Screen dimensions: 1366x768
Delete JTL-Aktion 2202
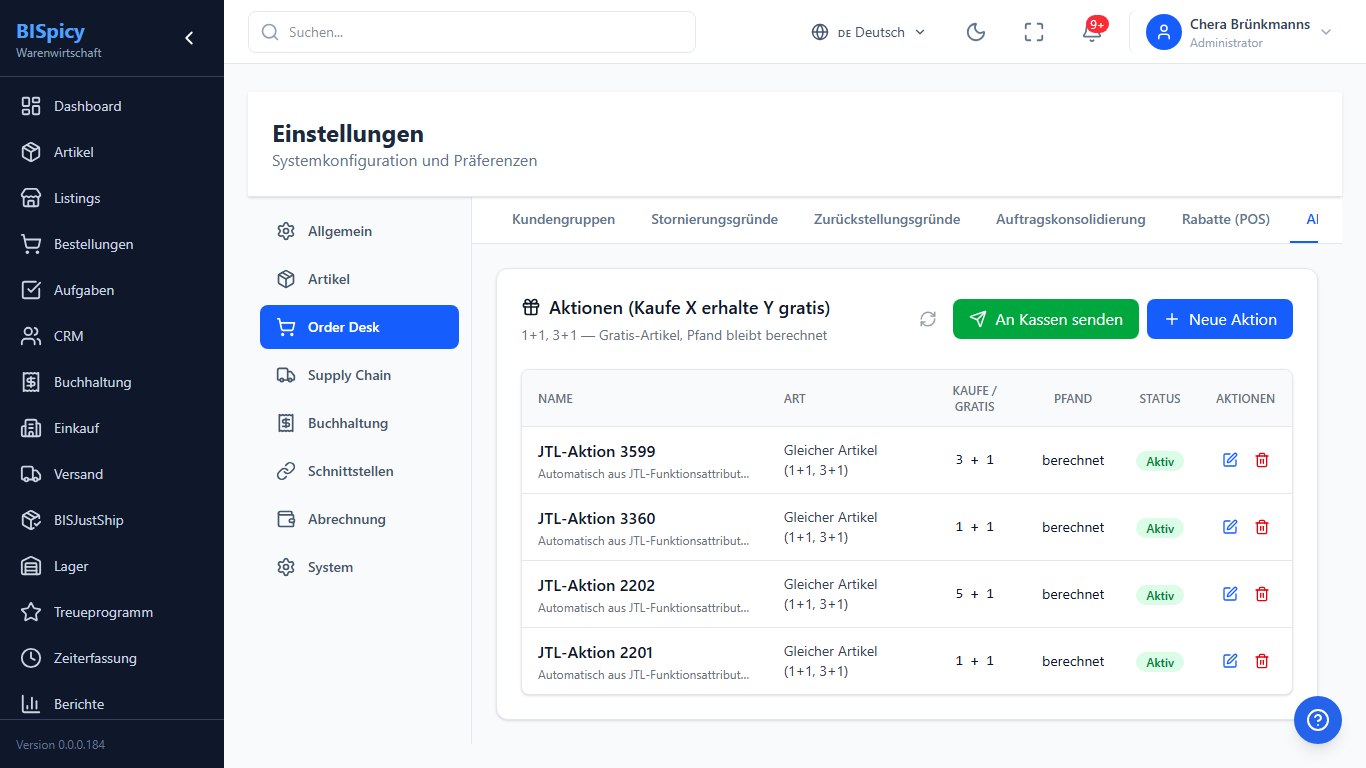pos(1262,594)
